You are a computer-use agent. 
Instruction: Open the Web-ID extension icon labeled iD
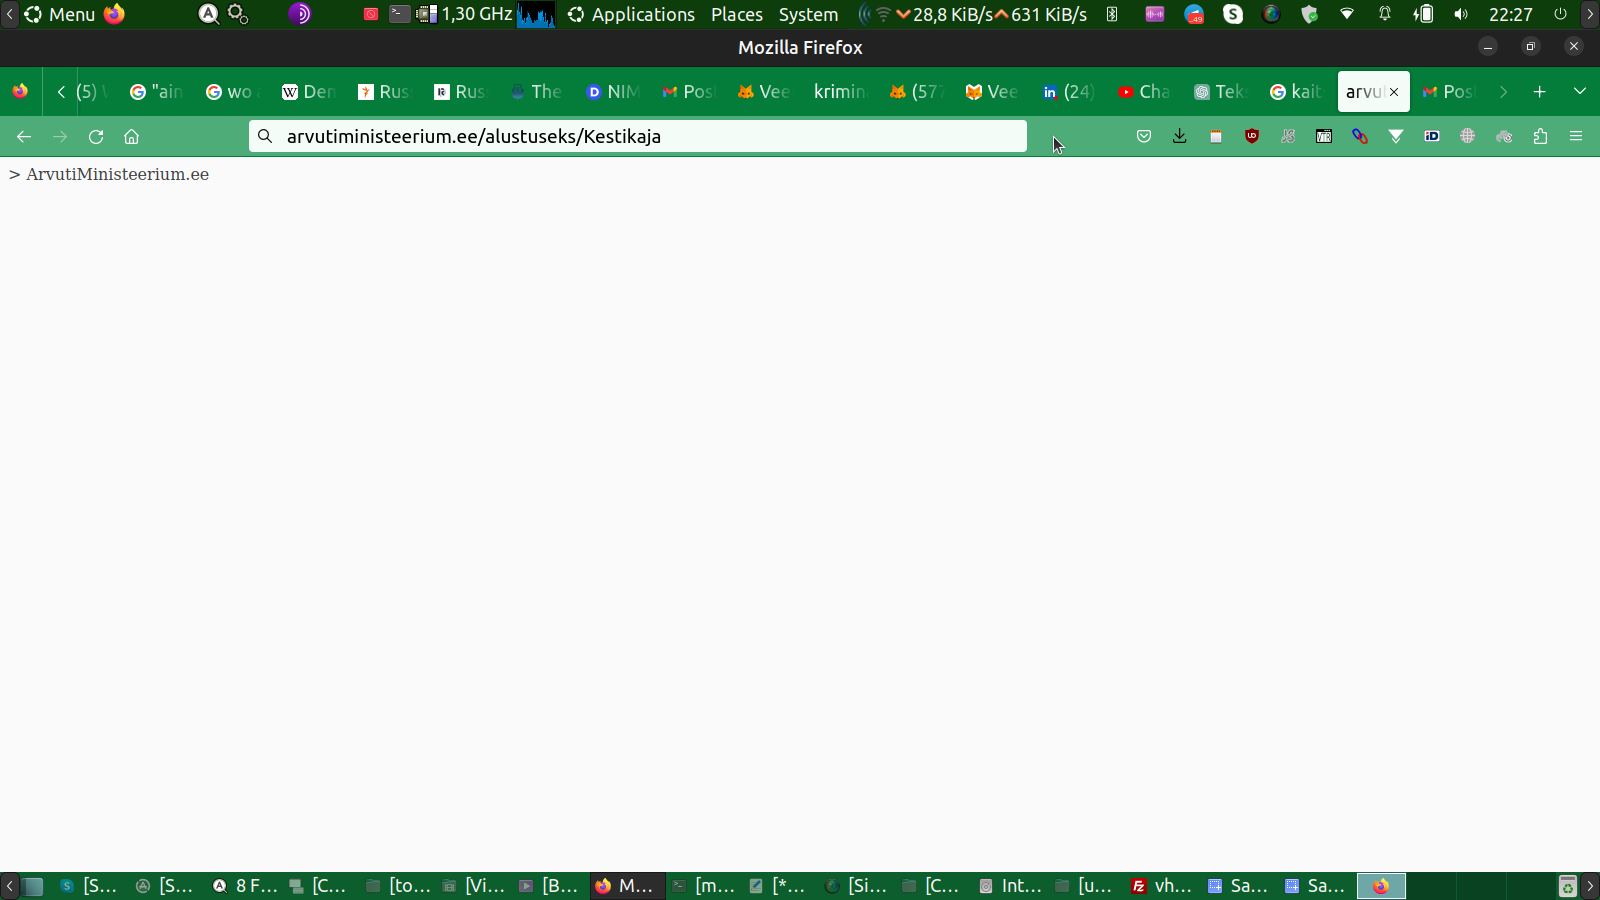(1432, 137)
